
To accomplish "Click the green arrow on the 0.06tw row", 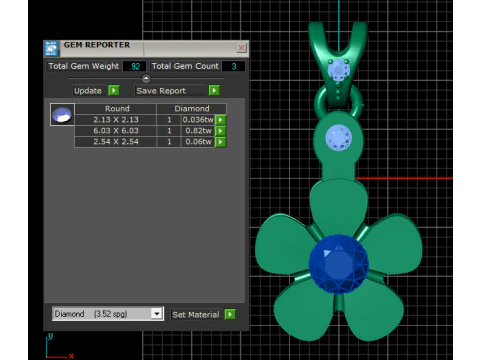I will click(221, 142).
